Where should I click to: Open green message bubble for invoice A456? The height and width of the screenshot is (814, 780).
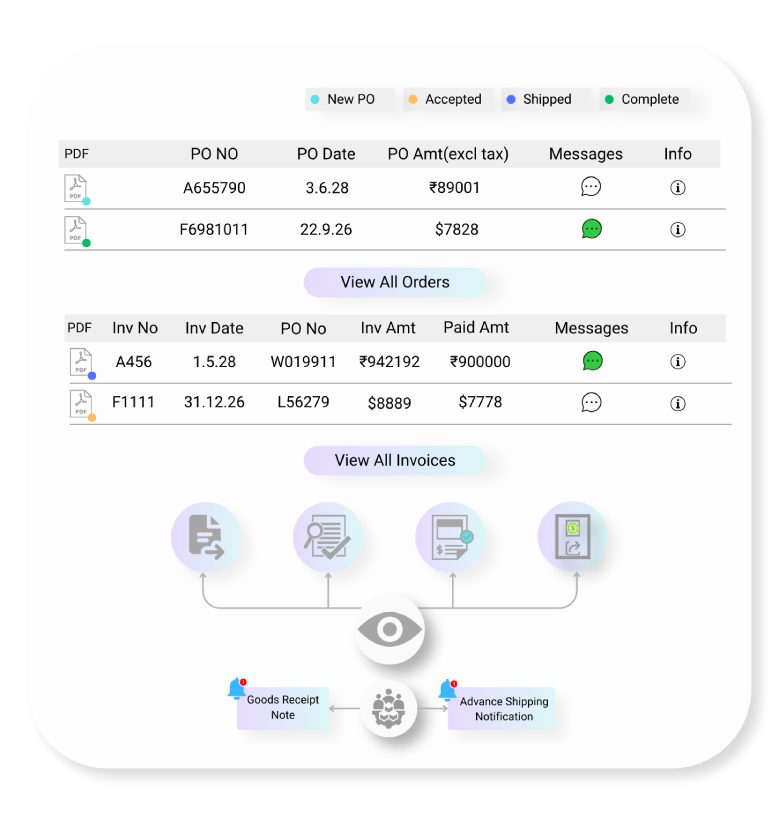pos(593,361)
